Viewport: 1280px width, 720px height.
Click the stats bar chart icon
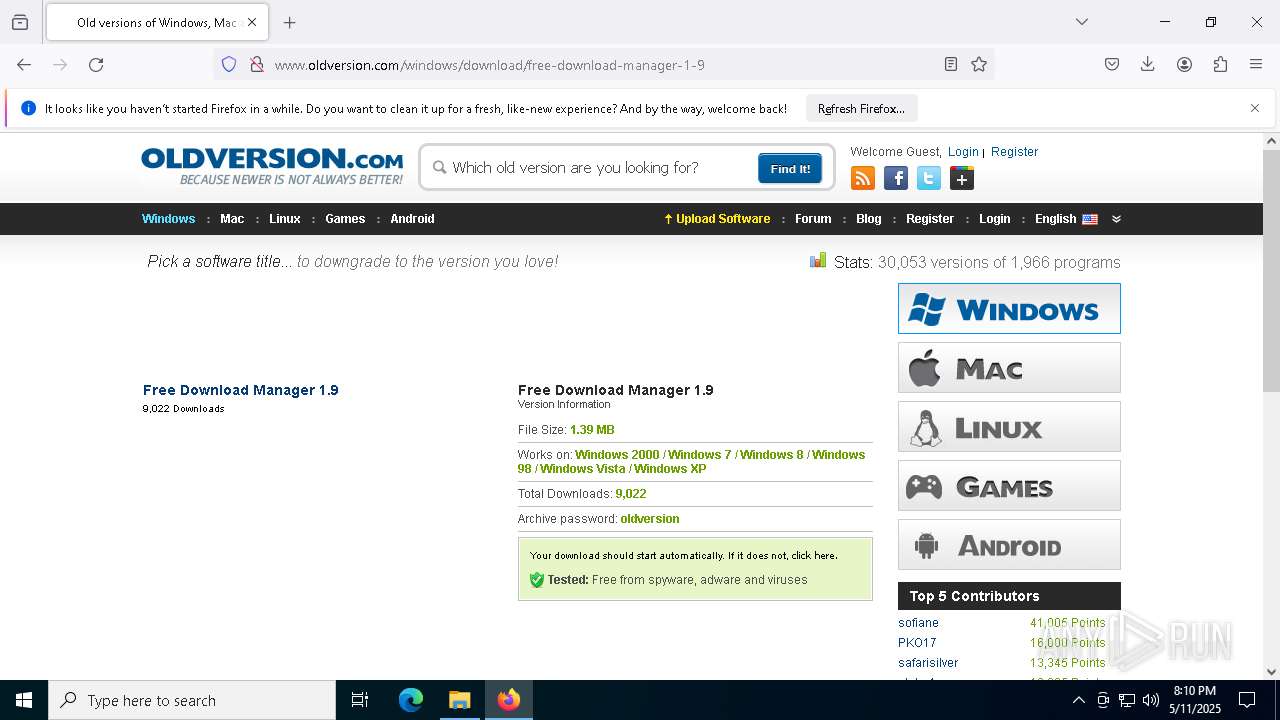tap(818, 261)
